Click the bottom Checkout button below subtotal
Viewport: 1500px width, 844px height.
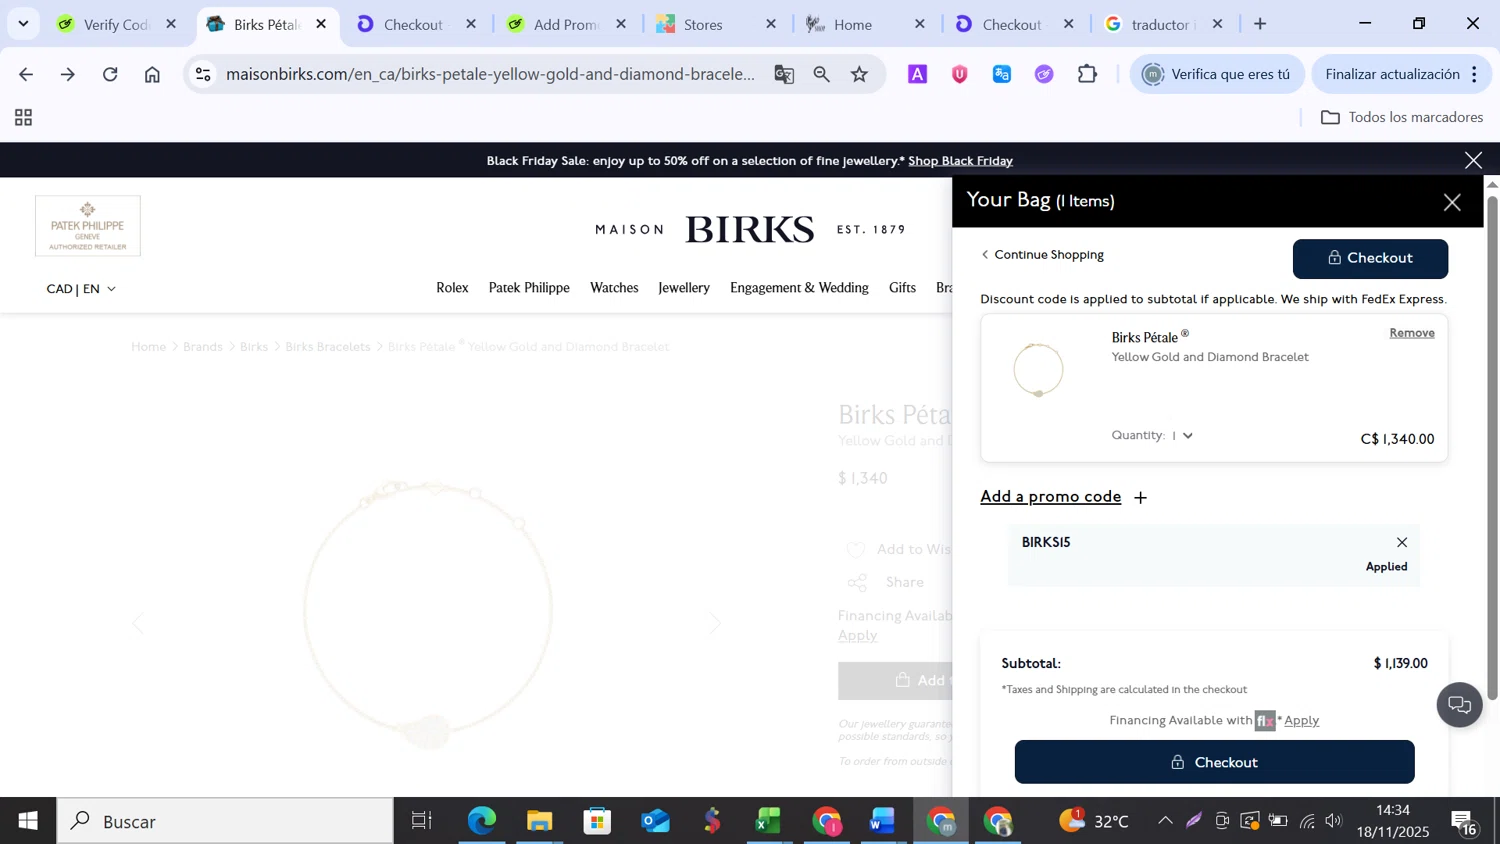[1214, 762]
